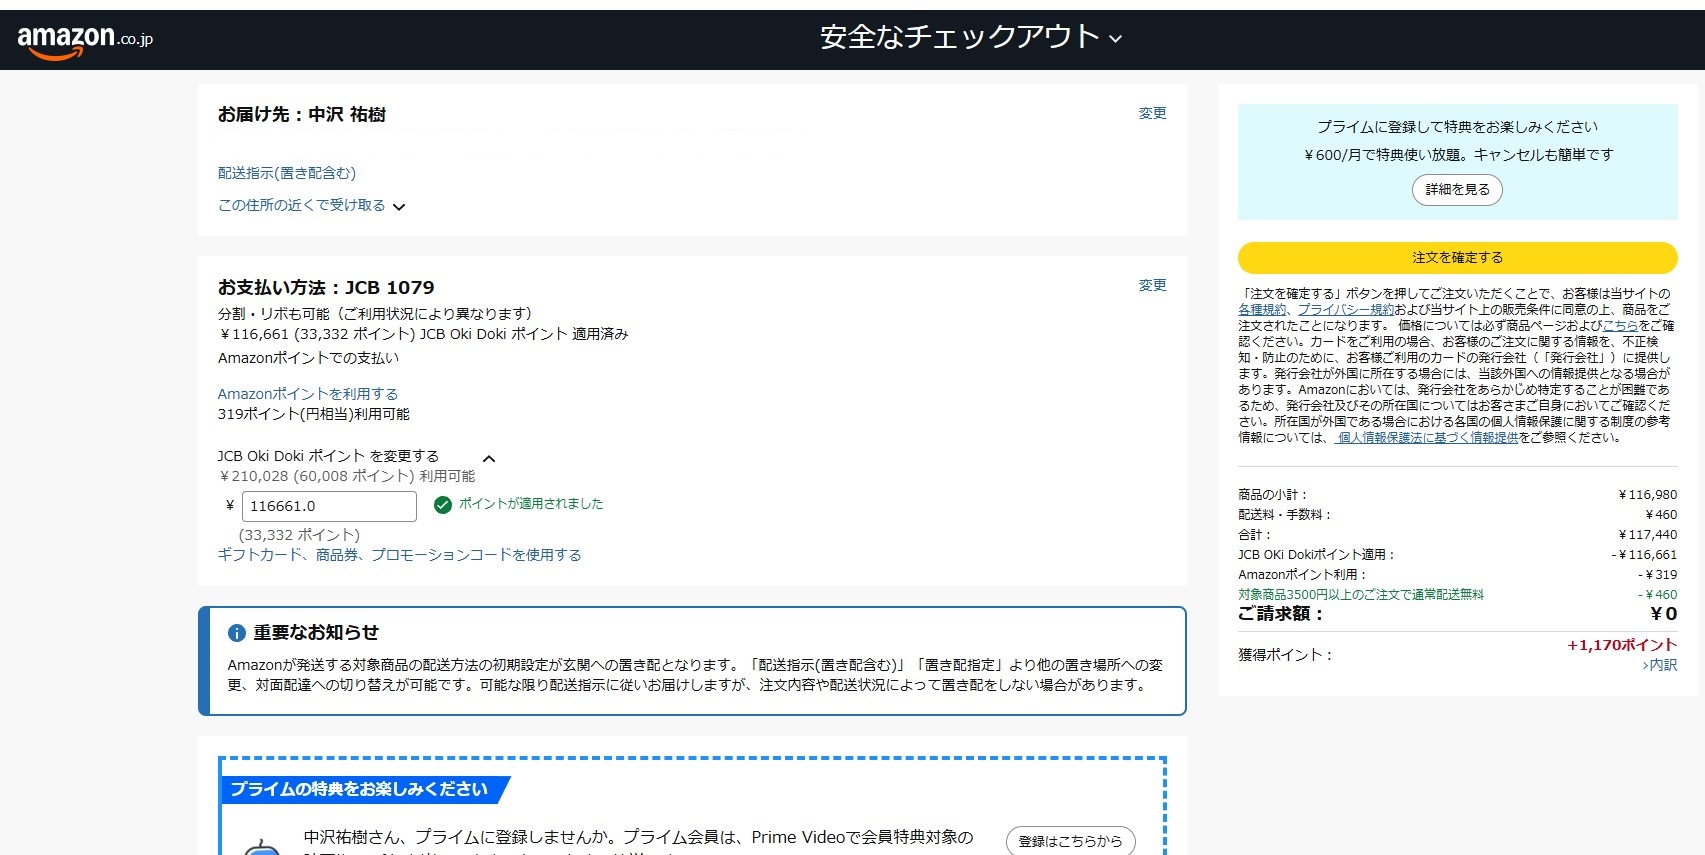Screen dimensions: 1705x855
Task: Click 変更 next to お支払い方法
Action: [x=1152, y=285]
